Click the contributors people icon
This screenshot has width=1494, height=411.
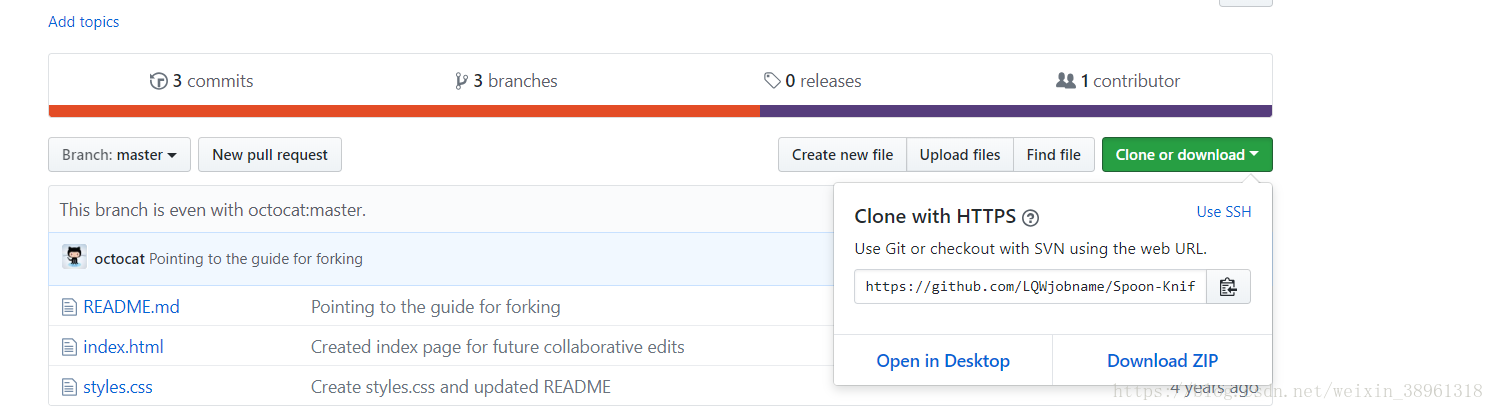(x=1066, y=81)
